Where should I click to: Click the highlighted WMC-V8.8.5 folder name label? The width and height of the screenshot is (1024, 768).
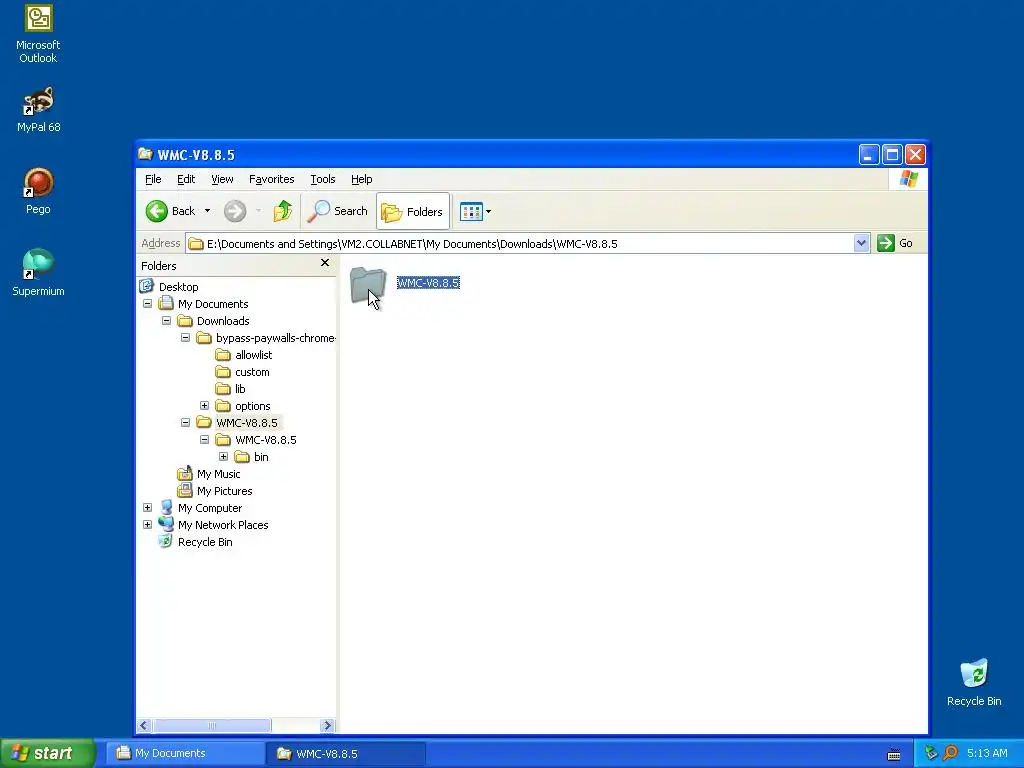[x=428, y=283]
